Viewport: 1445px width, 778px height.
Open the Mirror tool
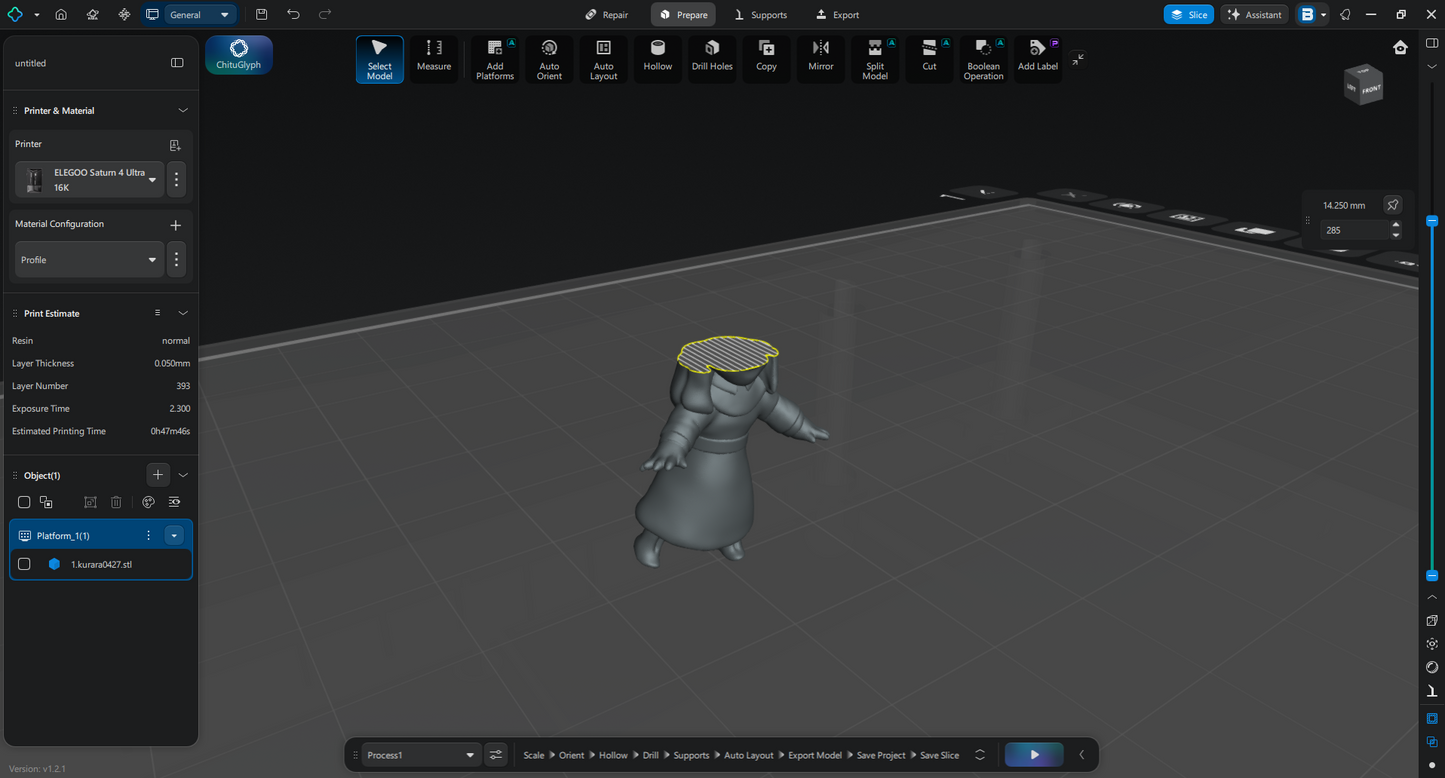[x=821, y=60]
